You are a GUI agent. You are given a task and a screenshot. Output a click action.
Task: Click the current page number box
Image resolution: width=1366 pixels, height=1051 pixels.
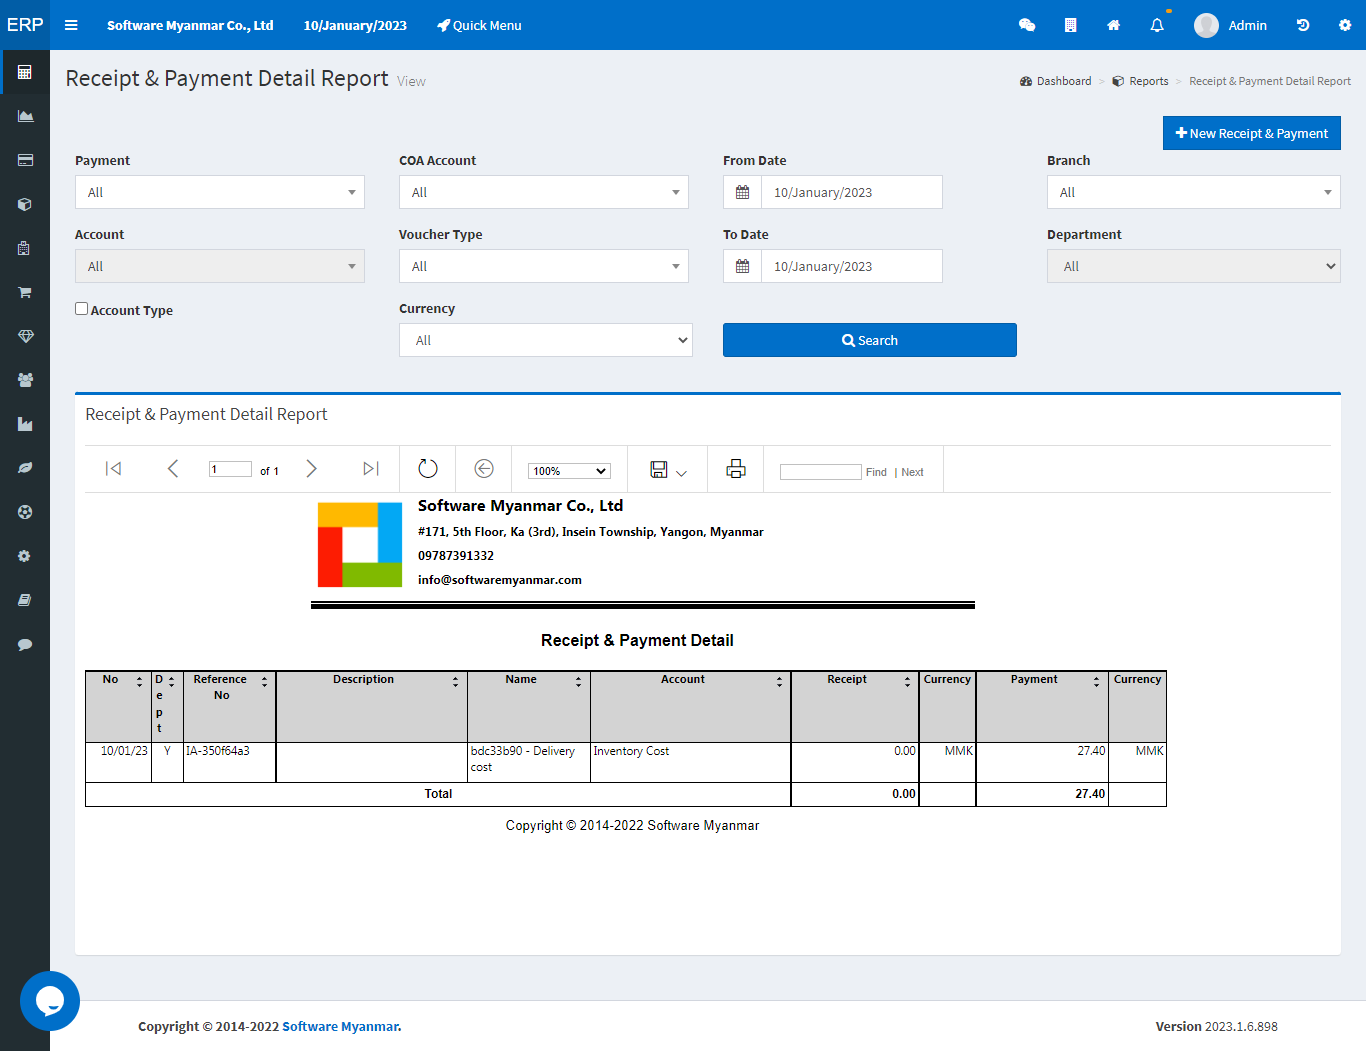(x=230, y=469)
